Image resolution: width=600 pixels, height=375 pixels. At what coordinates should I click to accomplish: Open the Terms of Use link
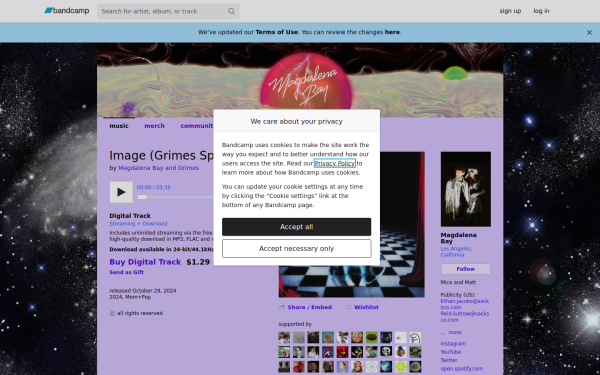pos(277,32)
